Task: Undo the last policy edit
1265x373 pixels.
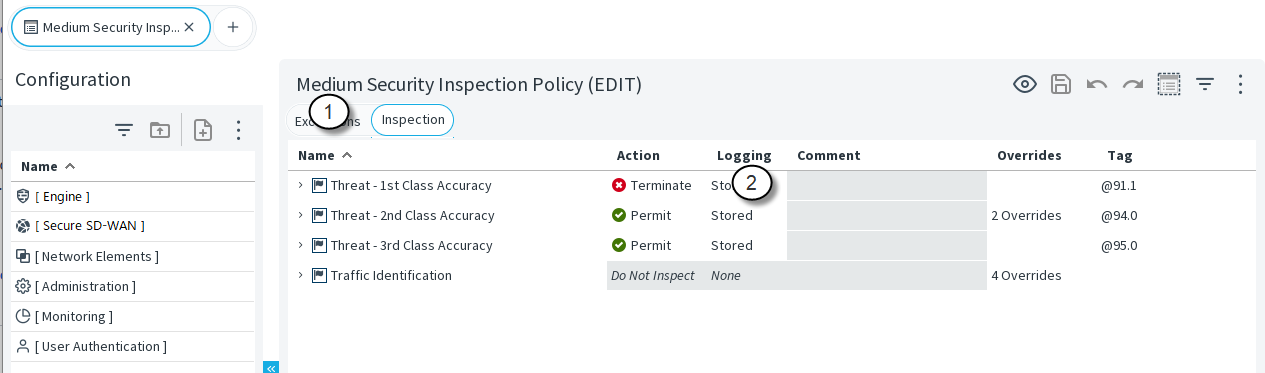Action: [x=1097, y=84]
